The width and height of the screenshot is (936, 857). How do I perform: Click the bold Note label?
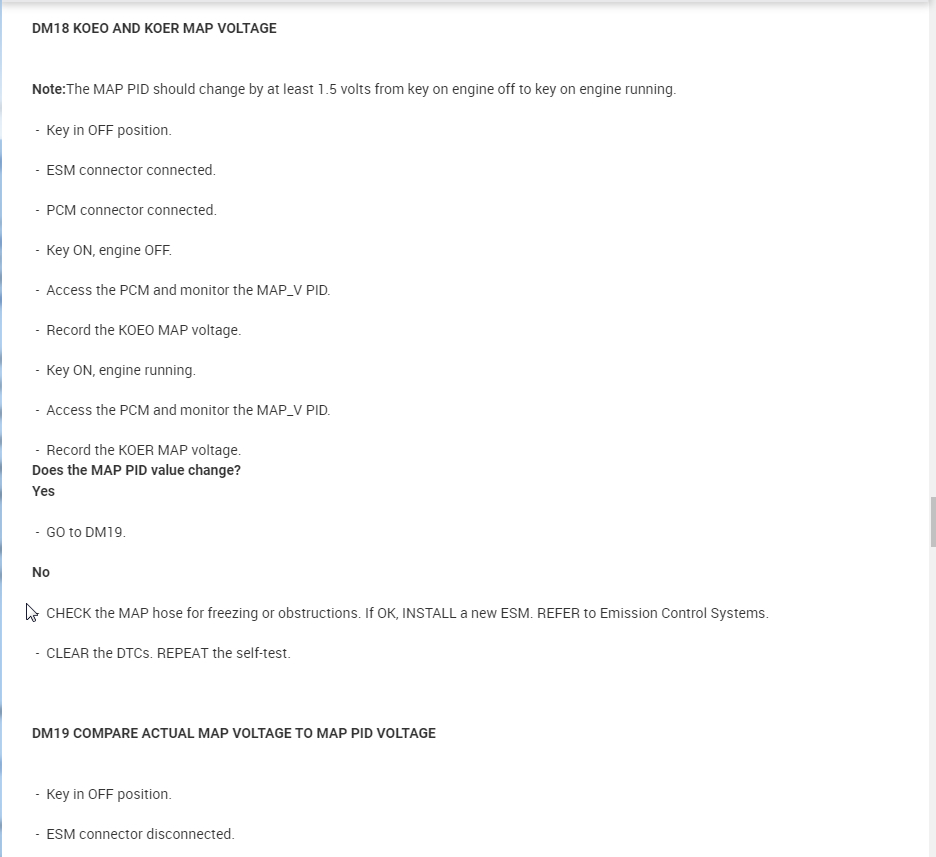point(48,89)
